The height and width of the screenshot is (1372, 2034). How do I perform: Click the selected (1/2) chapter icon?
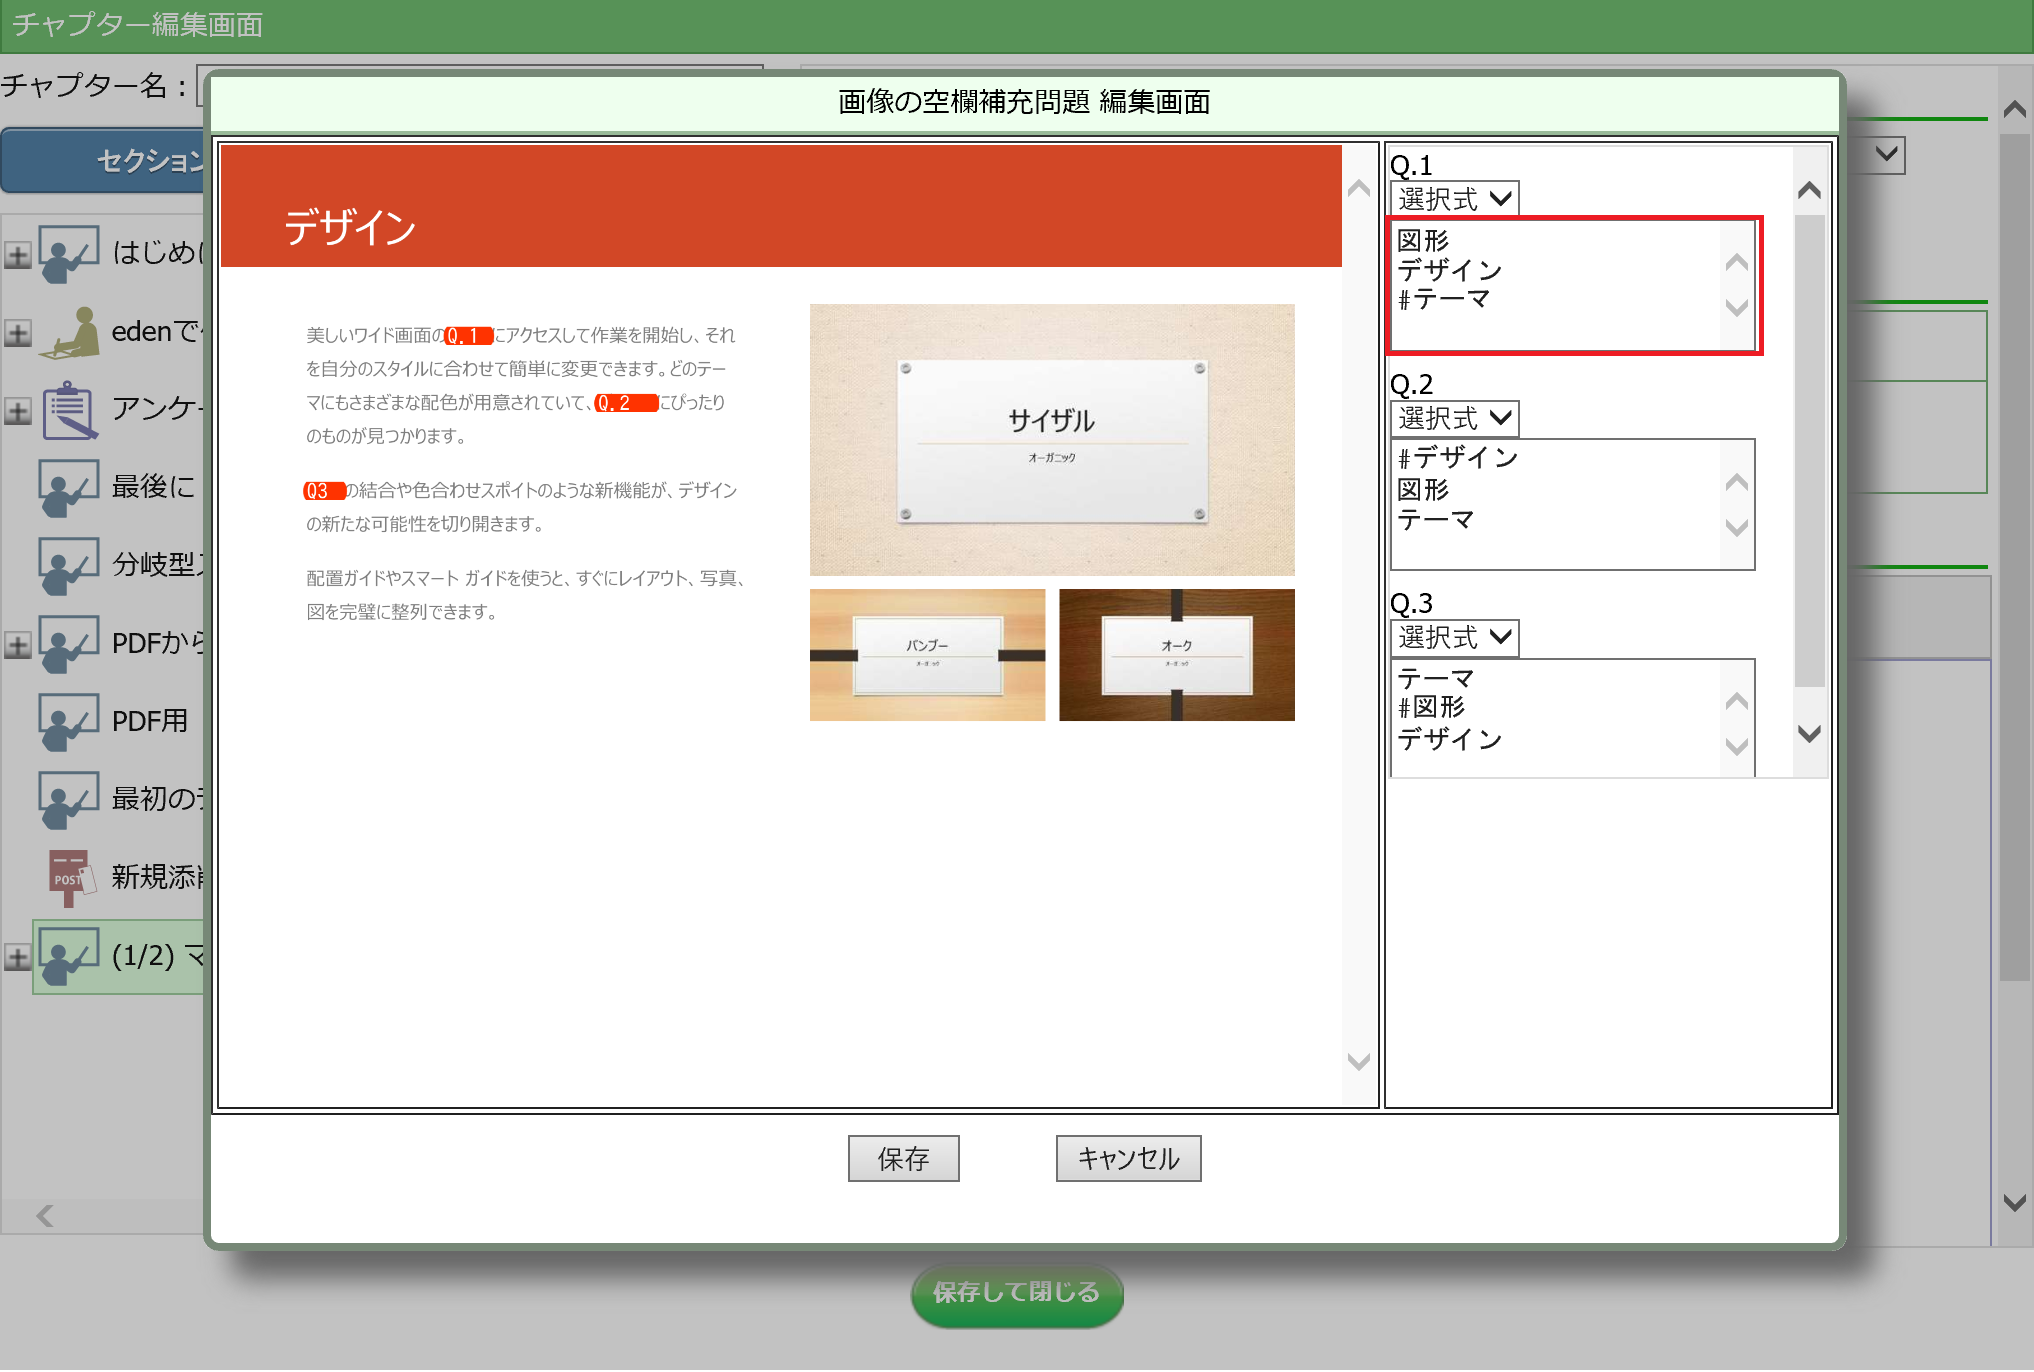click(68, 956)
